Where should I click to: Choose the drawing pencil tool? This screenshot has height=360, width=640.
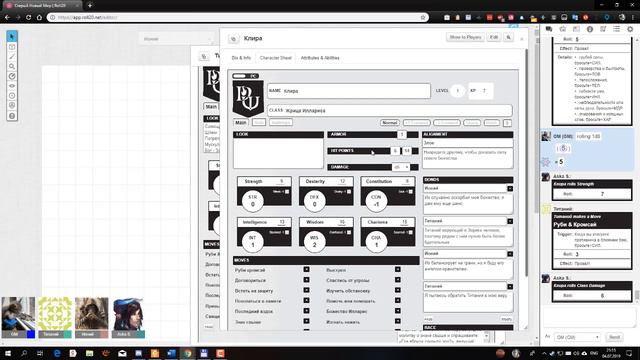(12, 57)
